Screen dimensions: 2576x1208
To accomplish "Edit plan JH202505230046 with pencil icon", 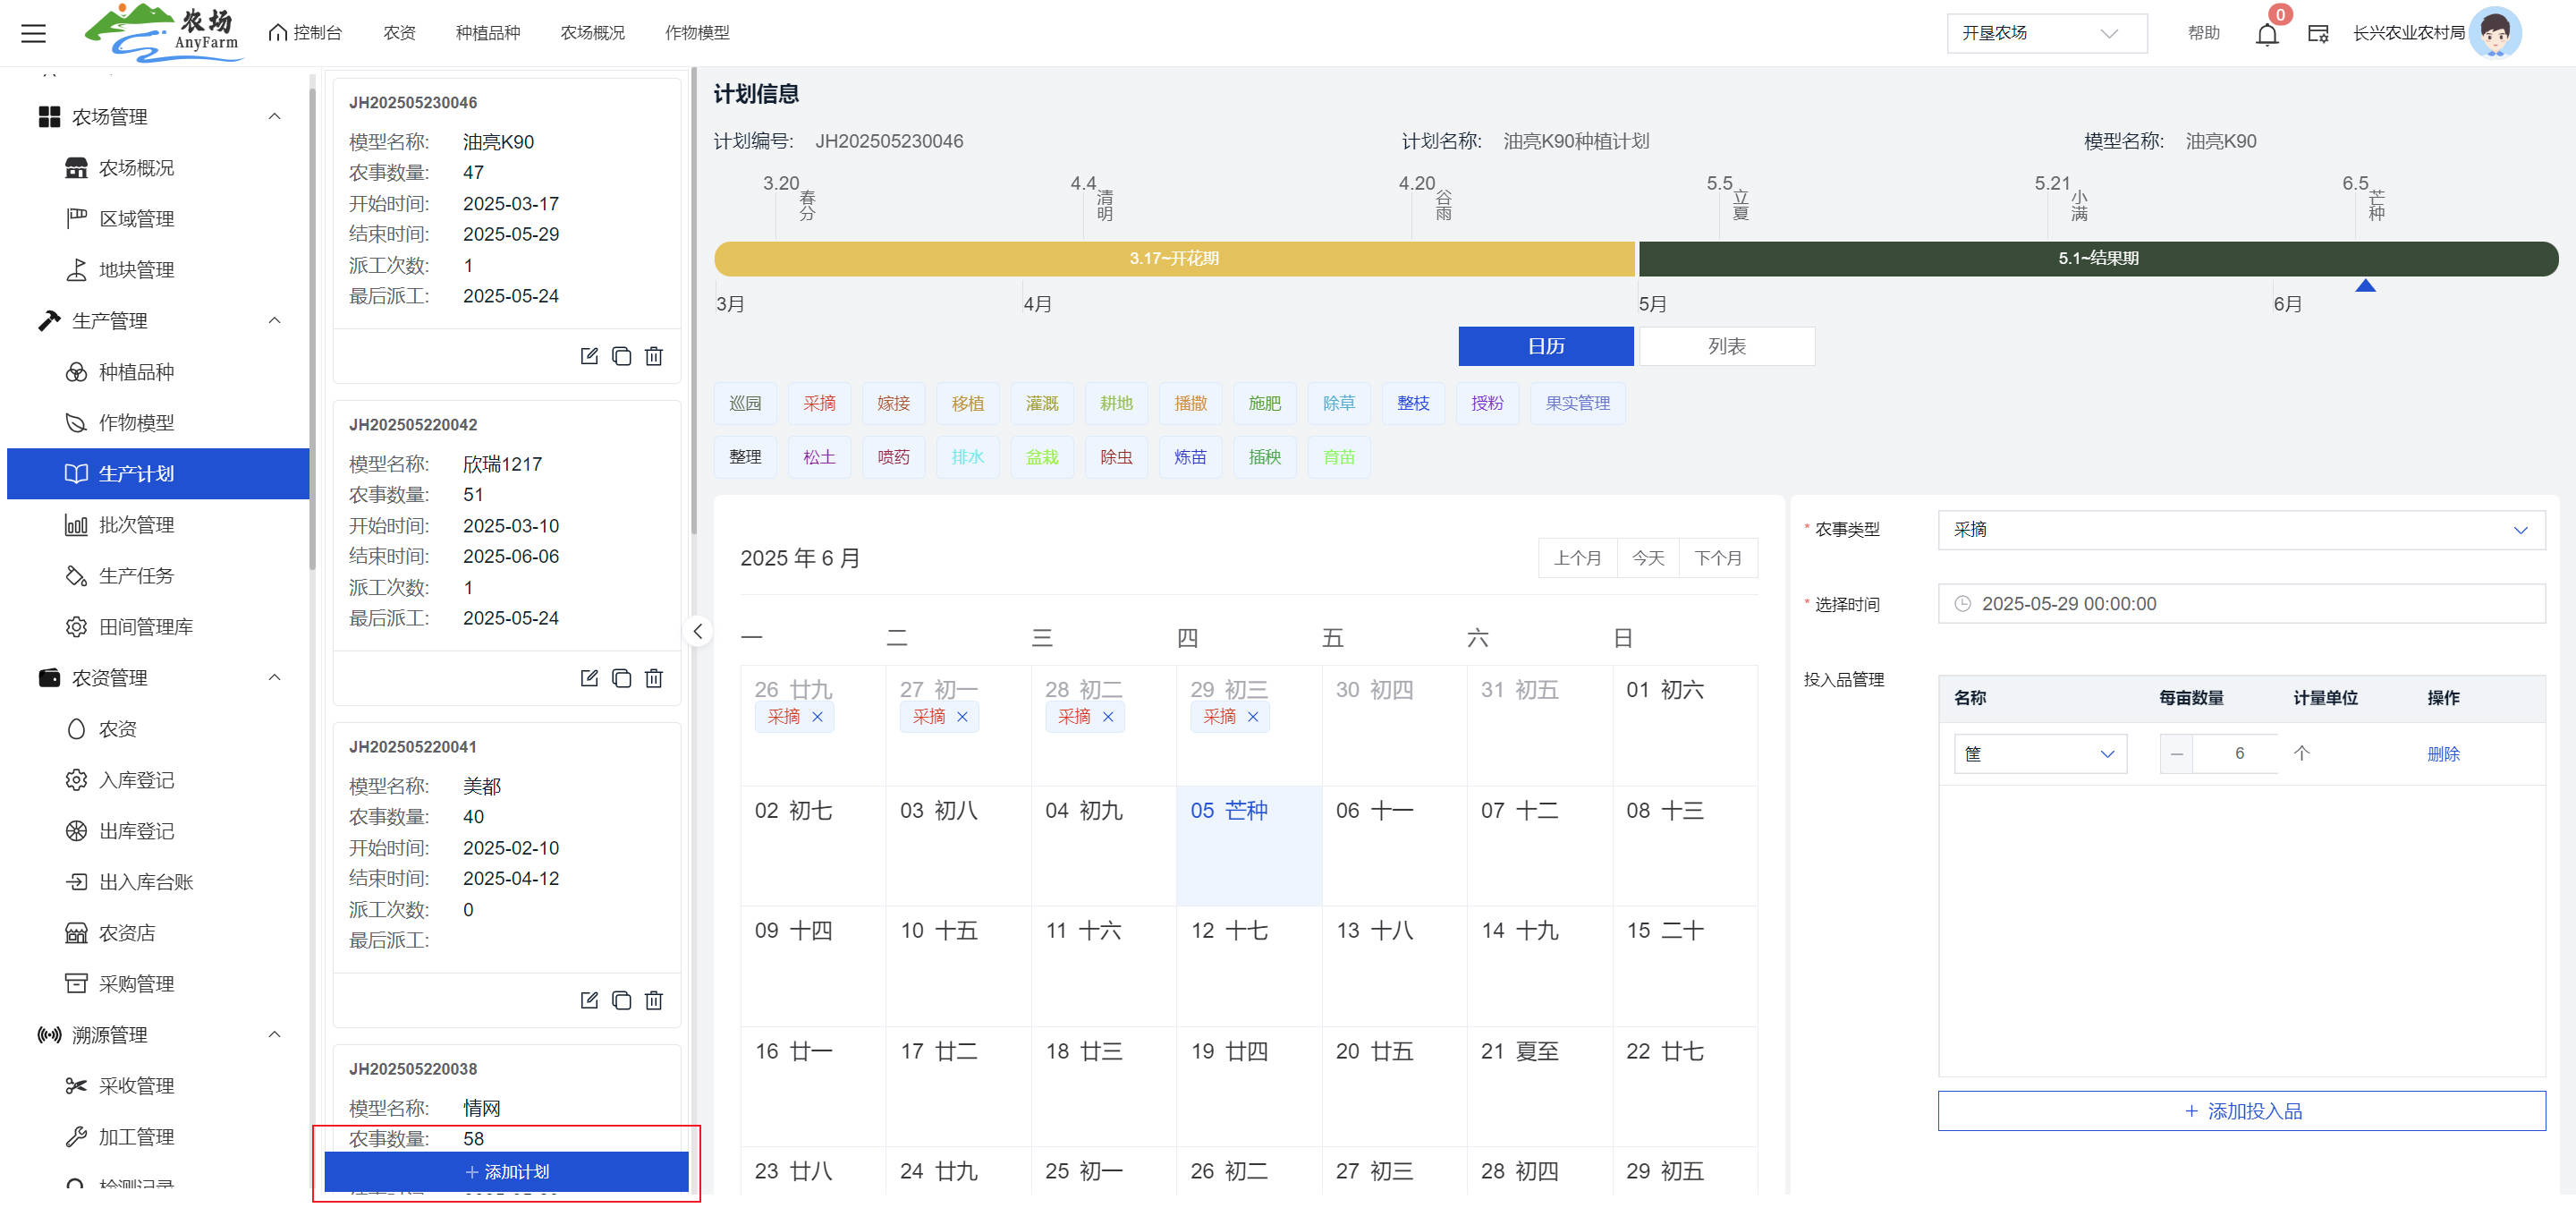I will pos(589,356).
